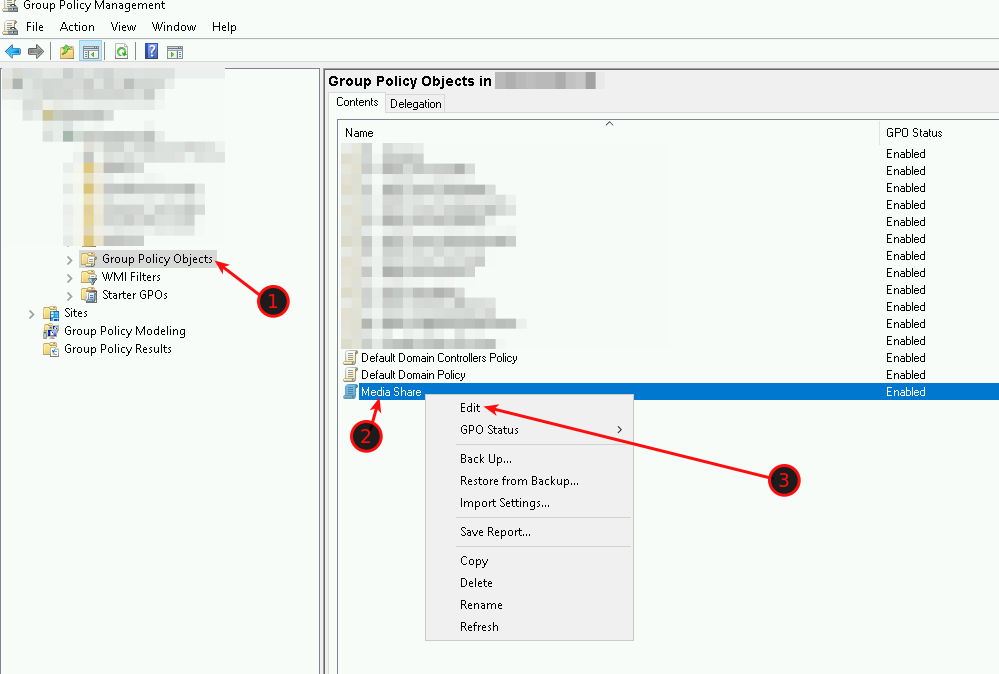The width and height of the screenshot is (999, 674).
Task: Choose Edit from the context menu
Action: (x=470, y=408)
